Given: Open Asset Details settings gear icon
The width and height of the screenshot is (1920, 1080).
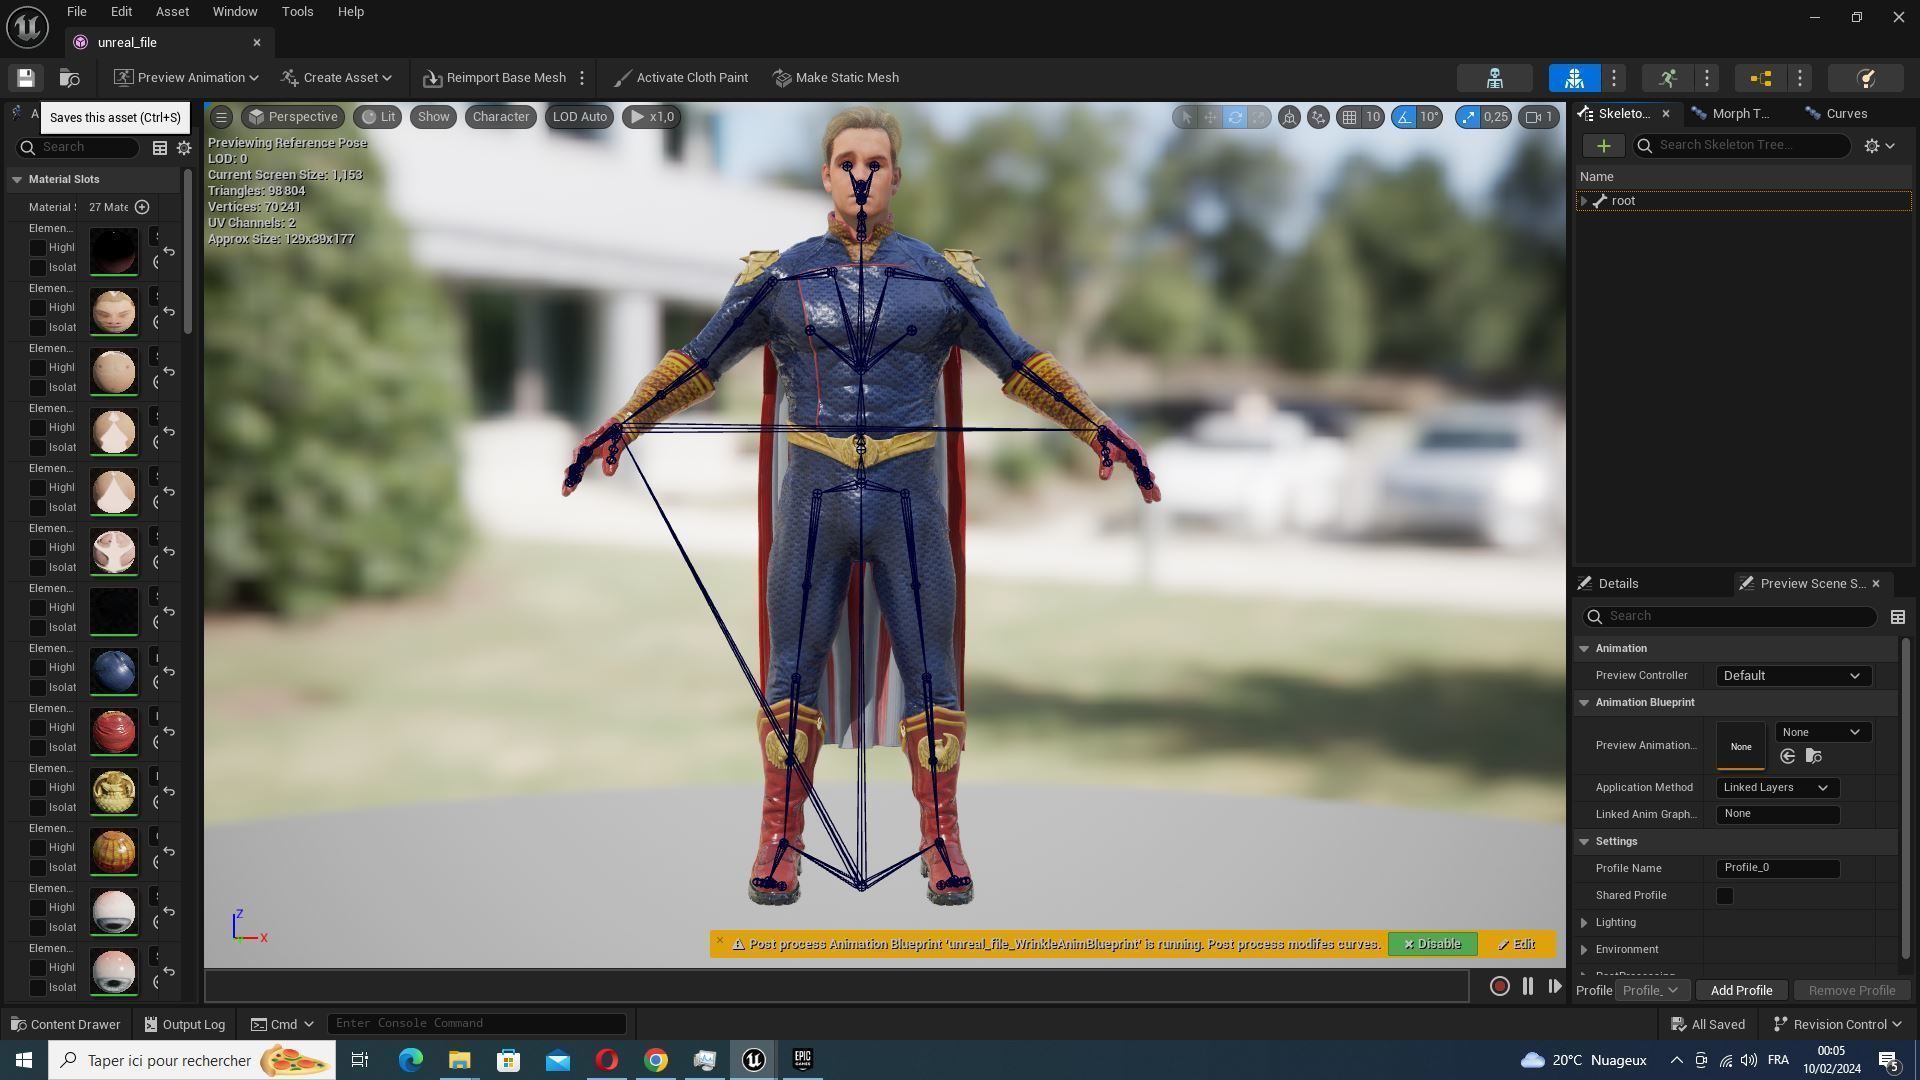Looking at the screenshot, I should coord(184,148).
